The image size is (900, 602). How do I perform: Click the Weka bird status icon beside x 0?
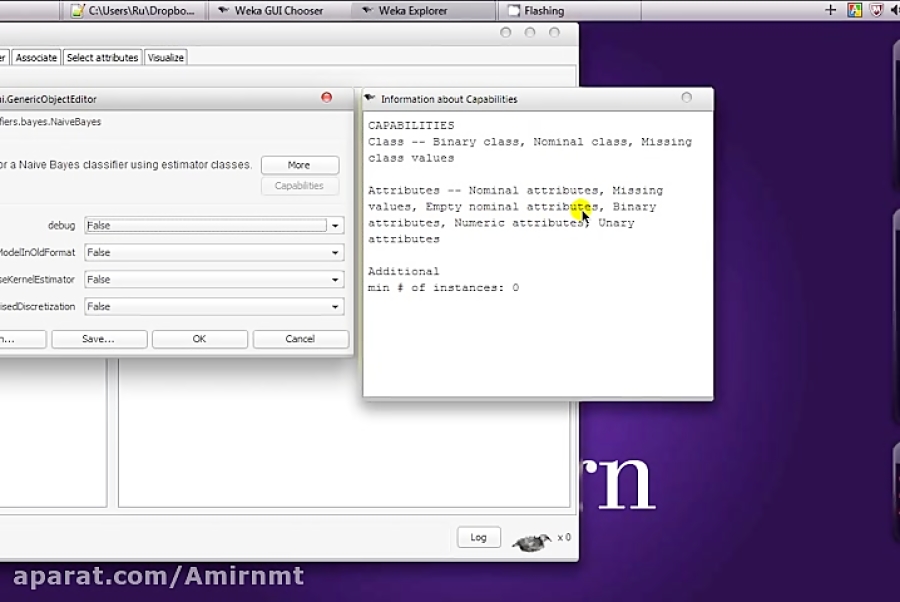click(530, 540)
